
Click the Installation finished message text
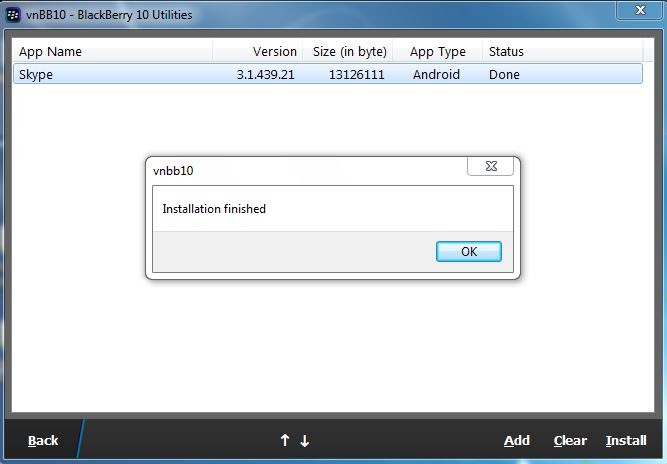pos(214,209)
